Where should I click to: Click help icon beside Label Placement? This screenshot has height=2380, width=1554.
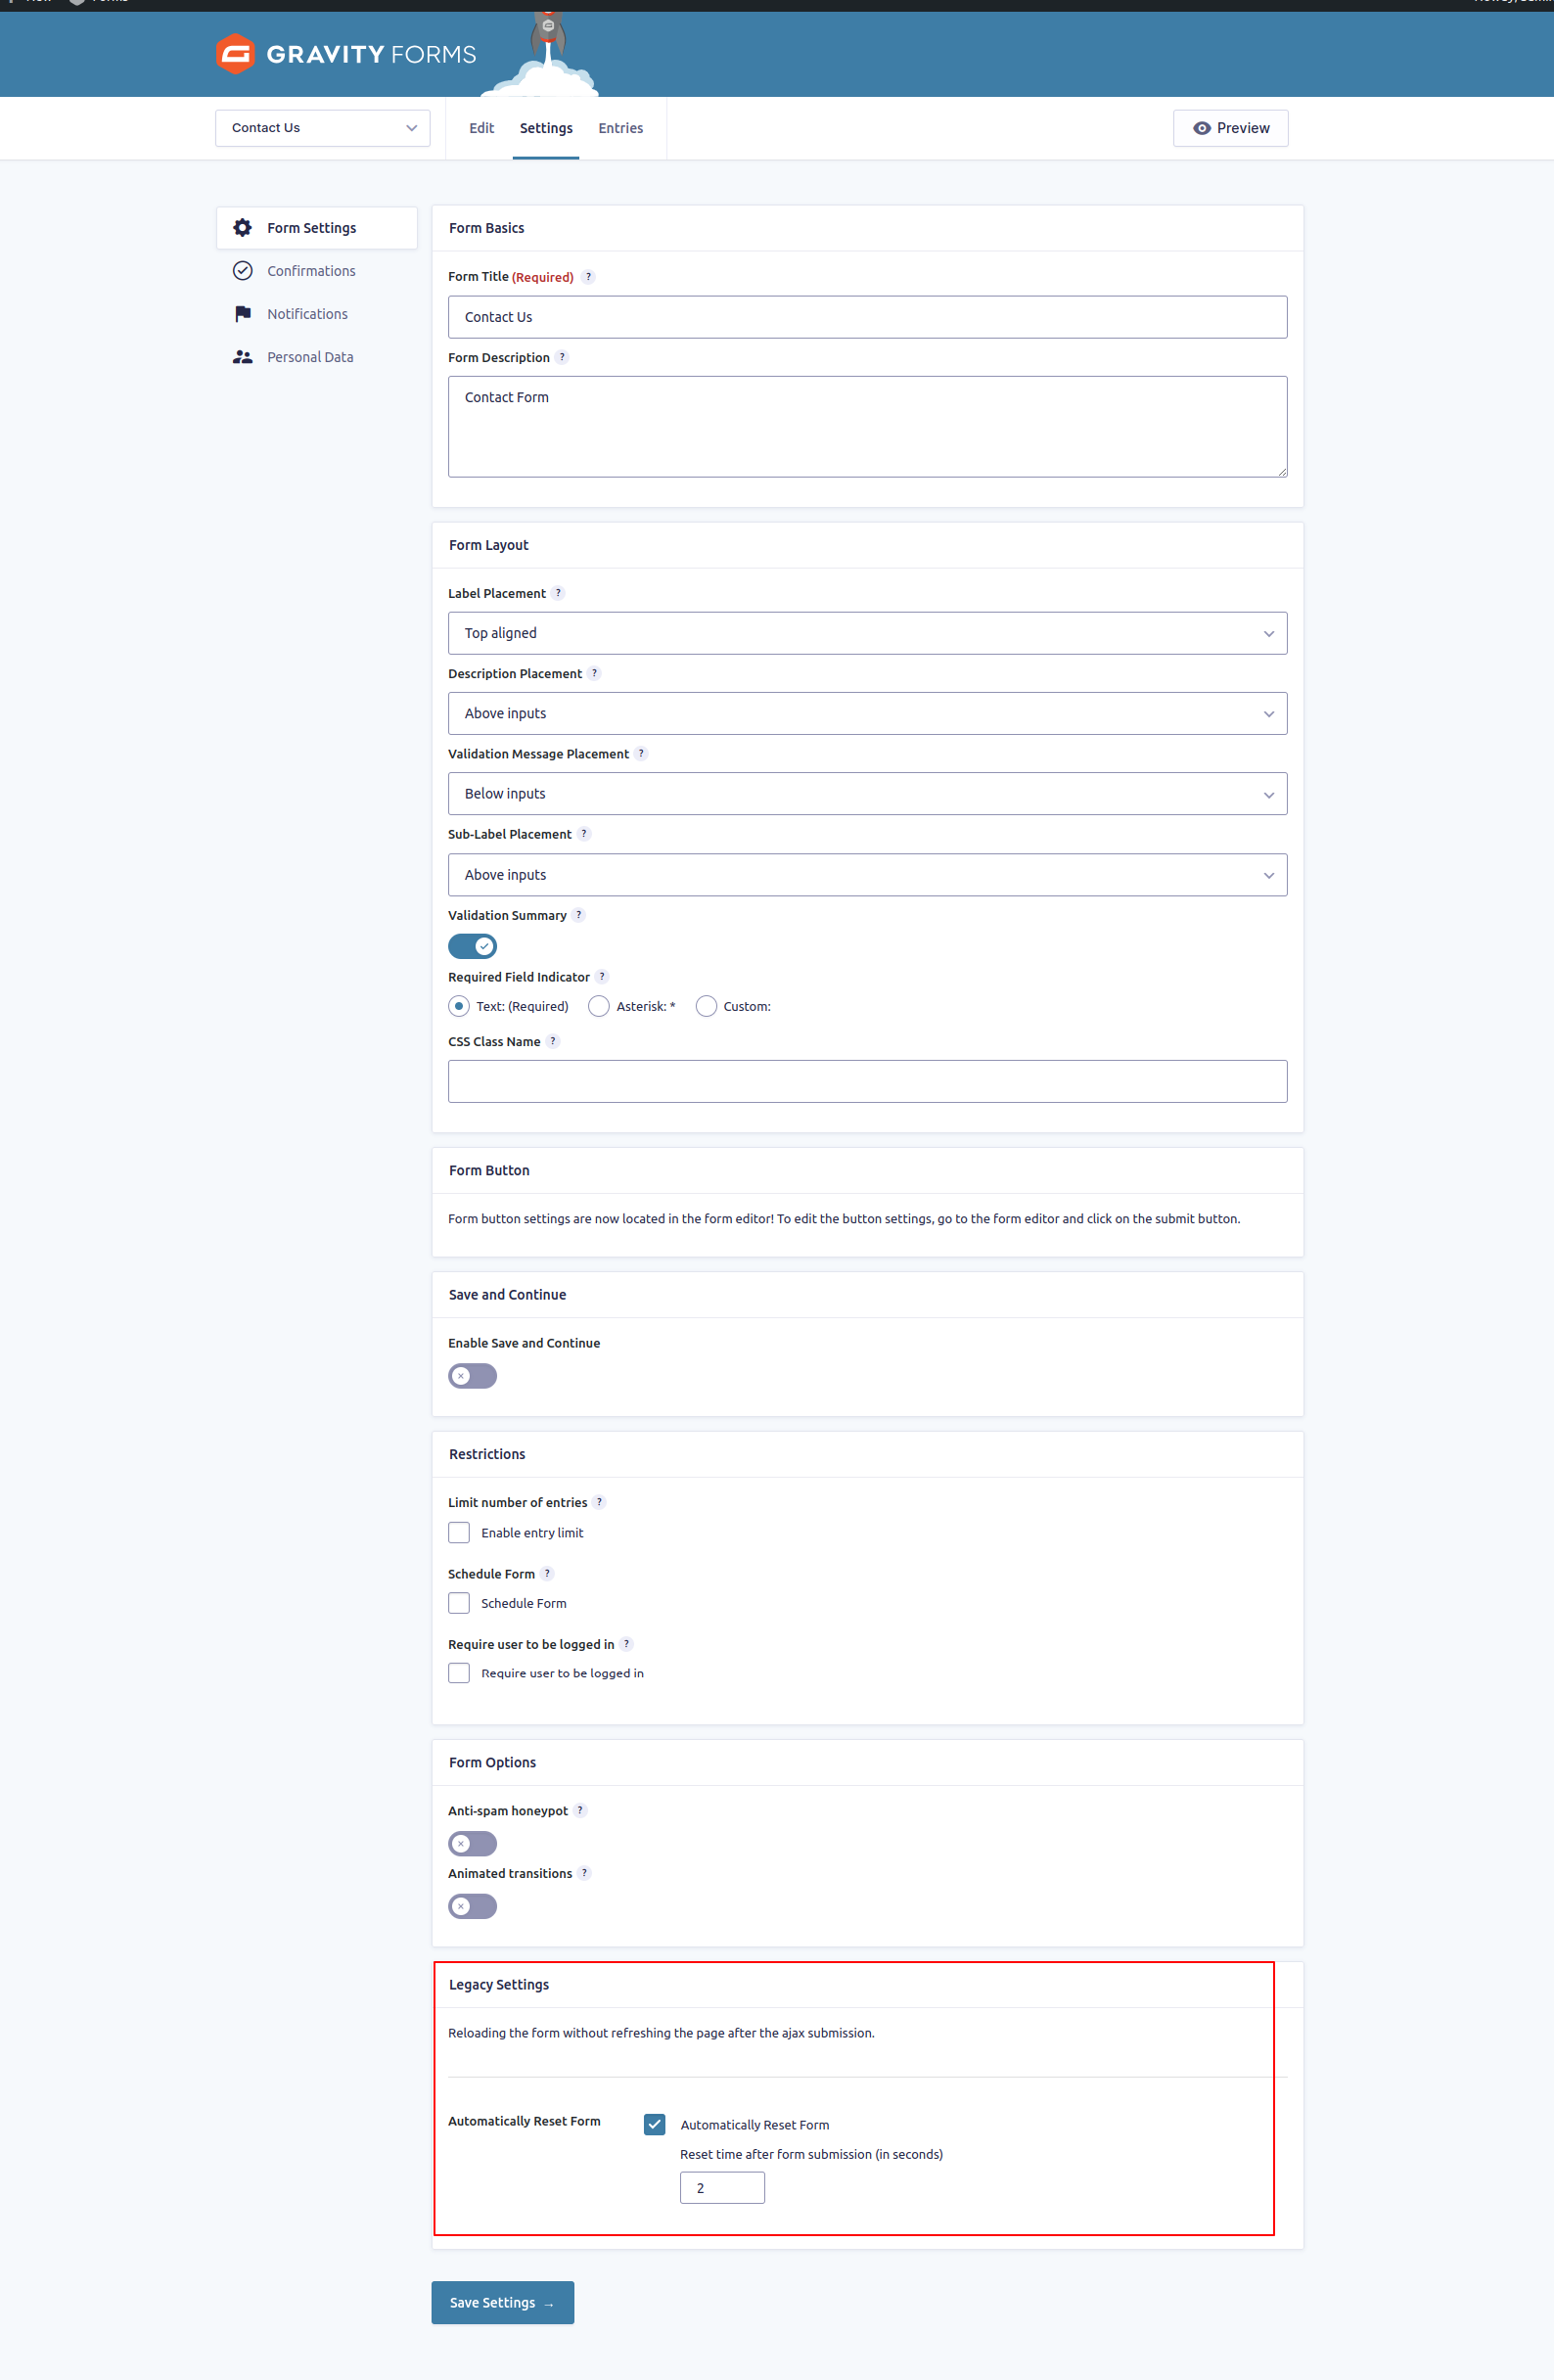tap(558, 593)
